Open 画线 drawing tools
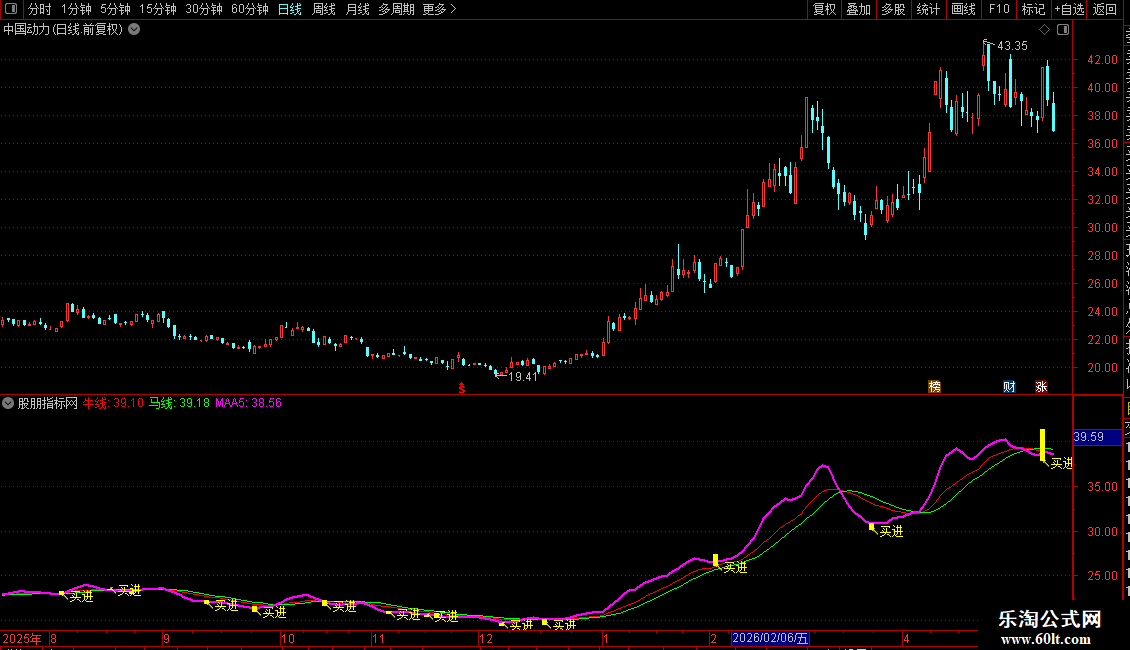The image size is (1130, 650). pos(964,9)
